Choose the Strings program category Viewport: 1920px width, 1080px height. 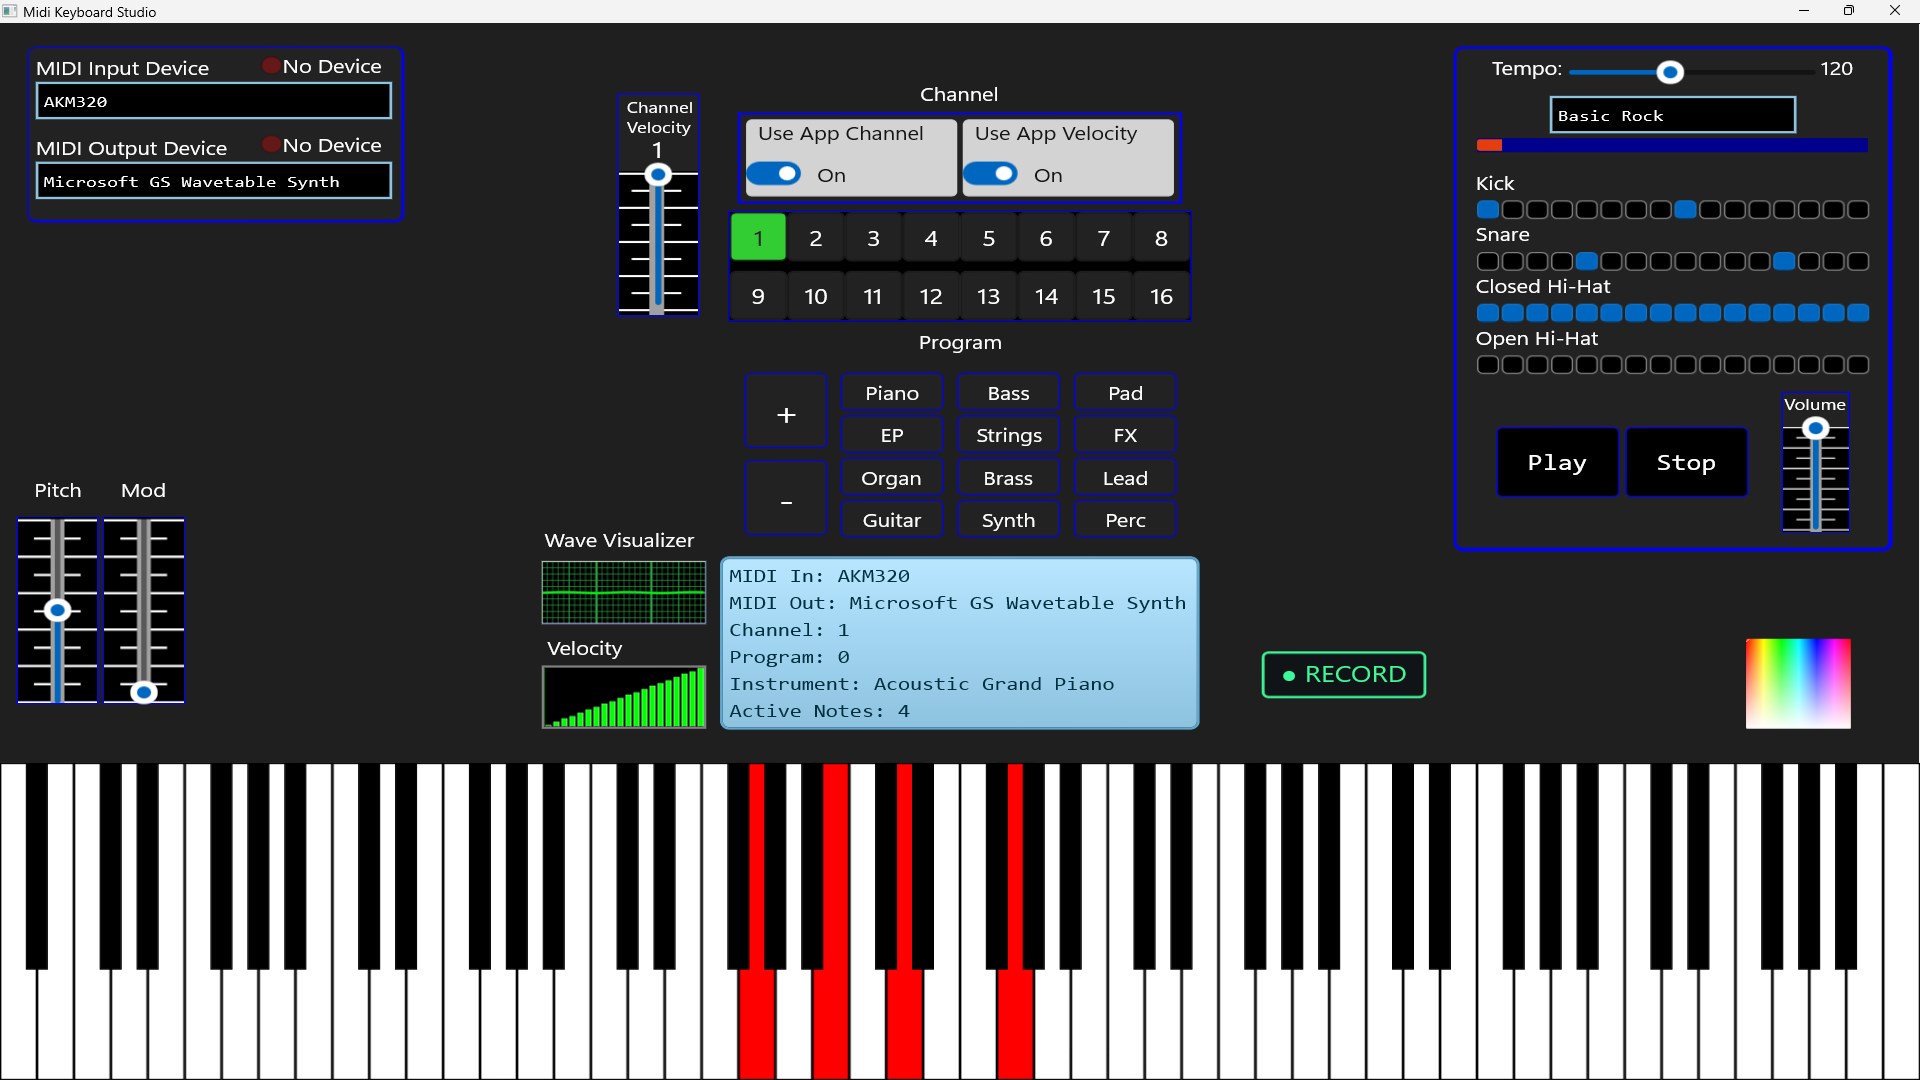(1008, 435)
